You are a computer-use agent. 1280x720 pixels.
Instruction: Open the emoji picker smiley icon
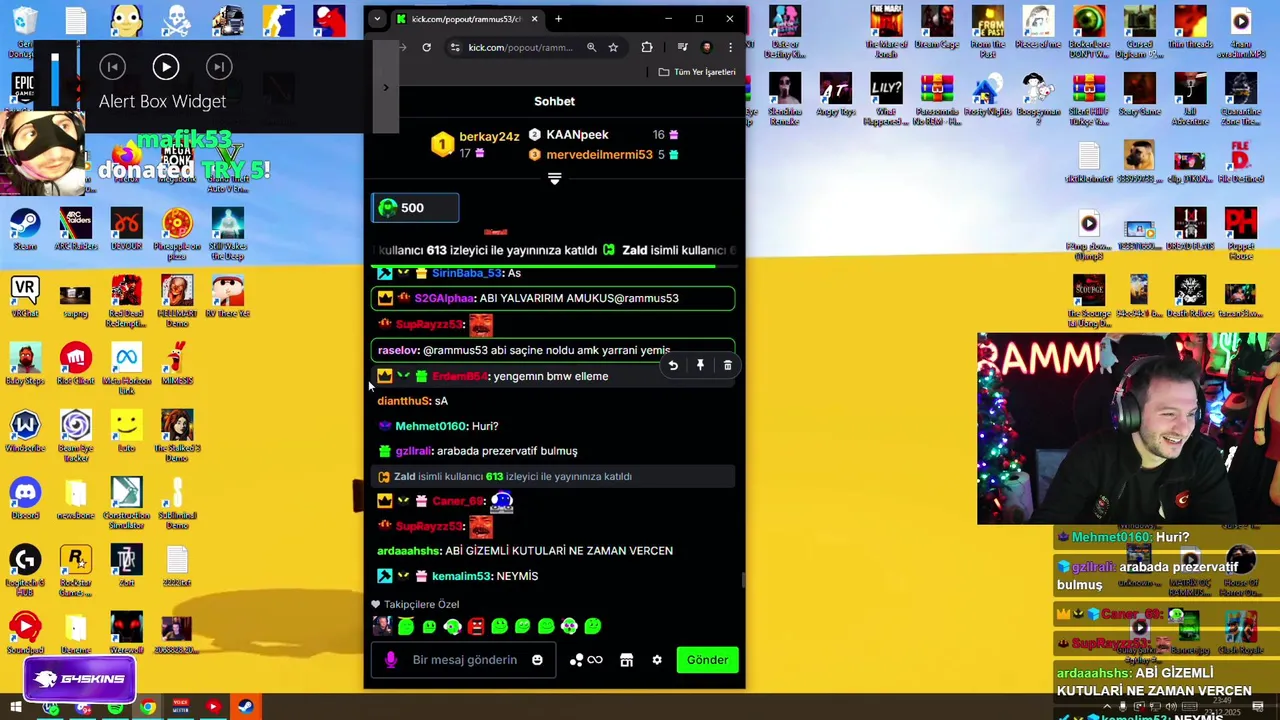tap(537, 660)
